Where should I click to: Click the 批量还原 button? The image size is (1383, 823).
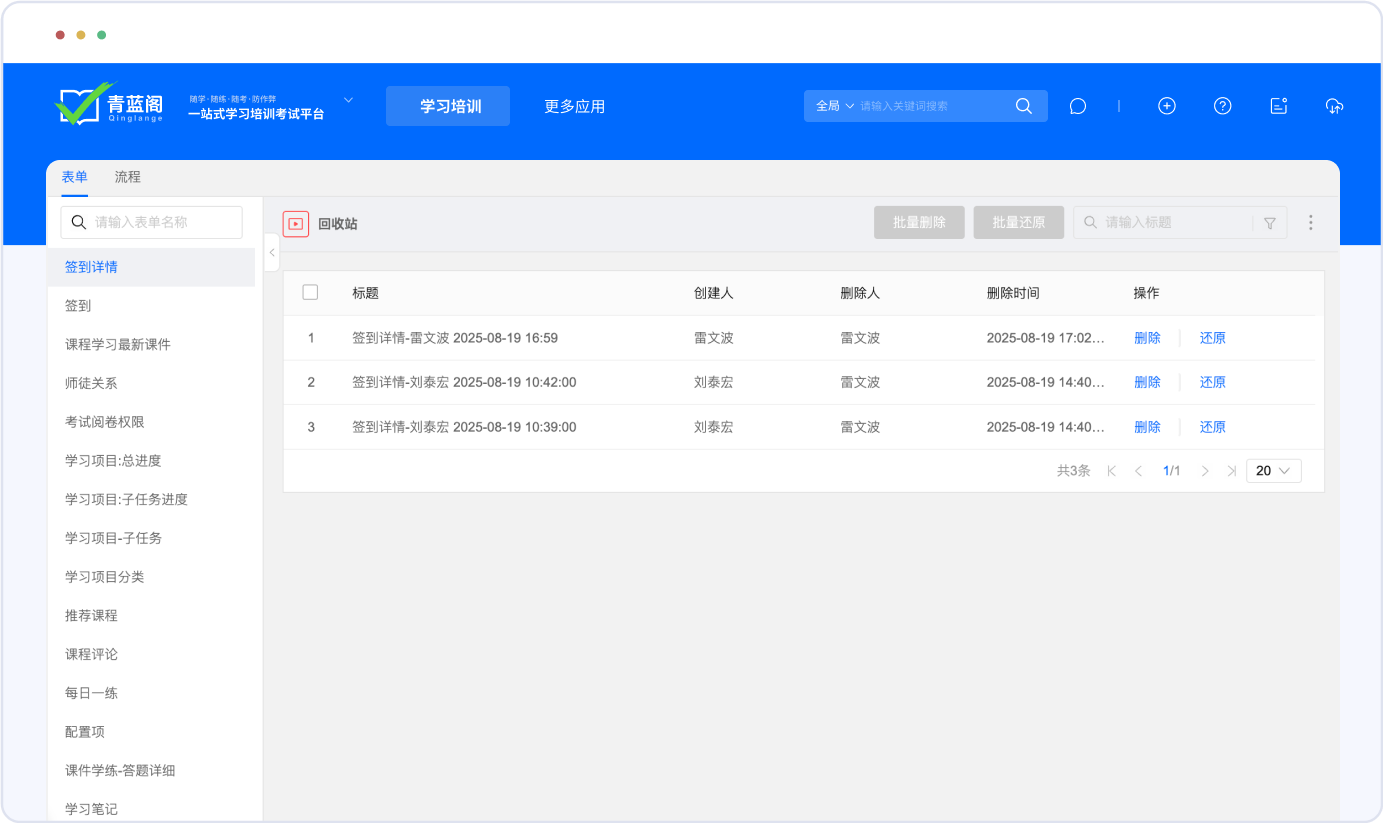point(1018,222)
